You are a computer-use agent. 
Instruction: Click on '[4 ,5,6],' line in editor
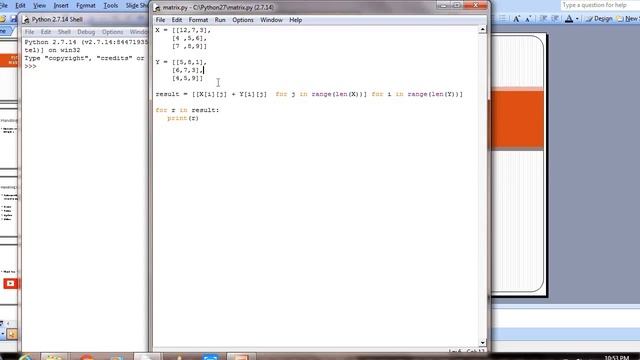pyautogui.click(x=189, y=38)
